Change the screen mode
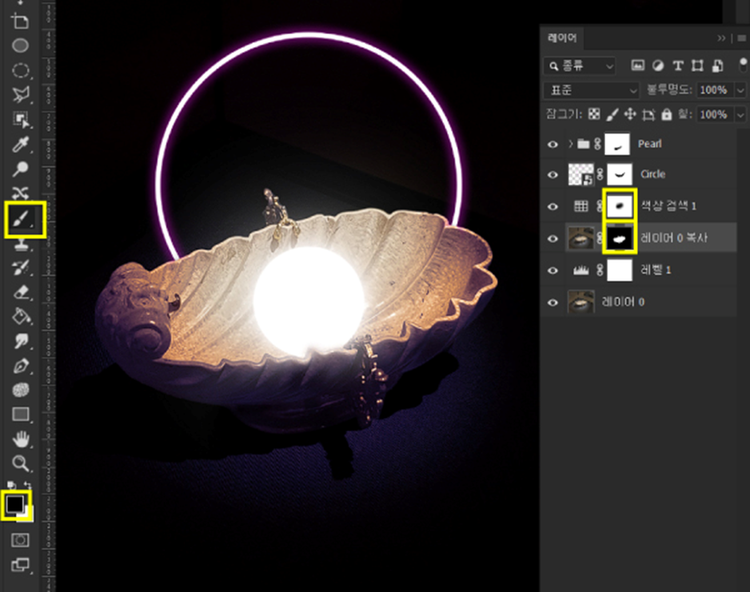 click(x=20, y=564)
